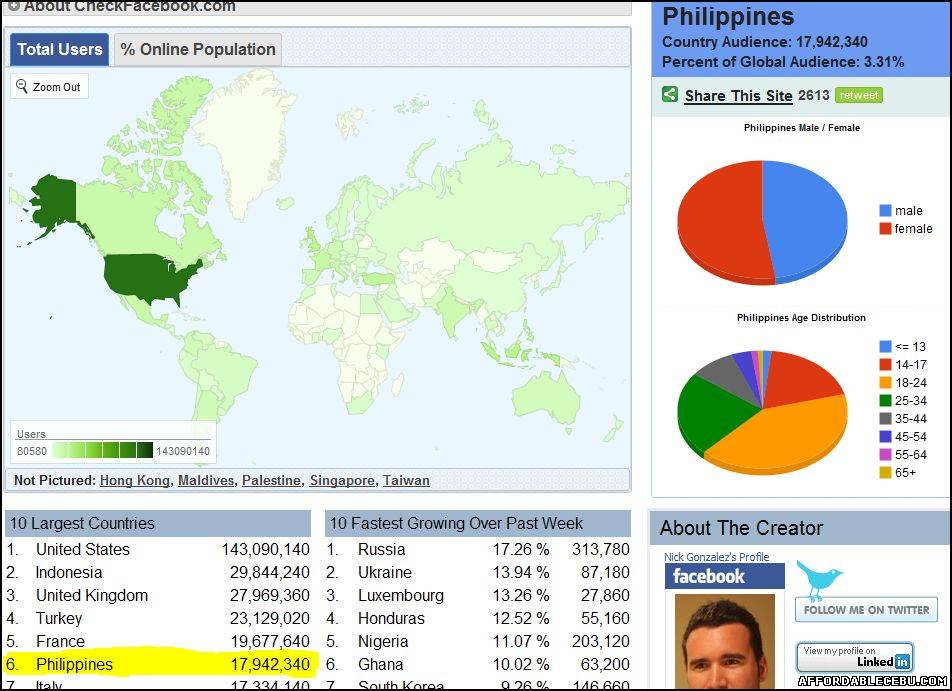Expand the About CheckFacebook.com section

(13, 6)
